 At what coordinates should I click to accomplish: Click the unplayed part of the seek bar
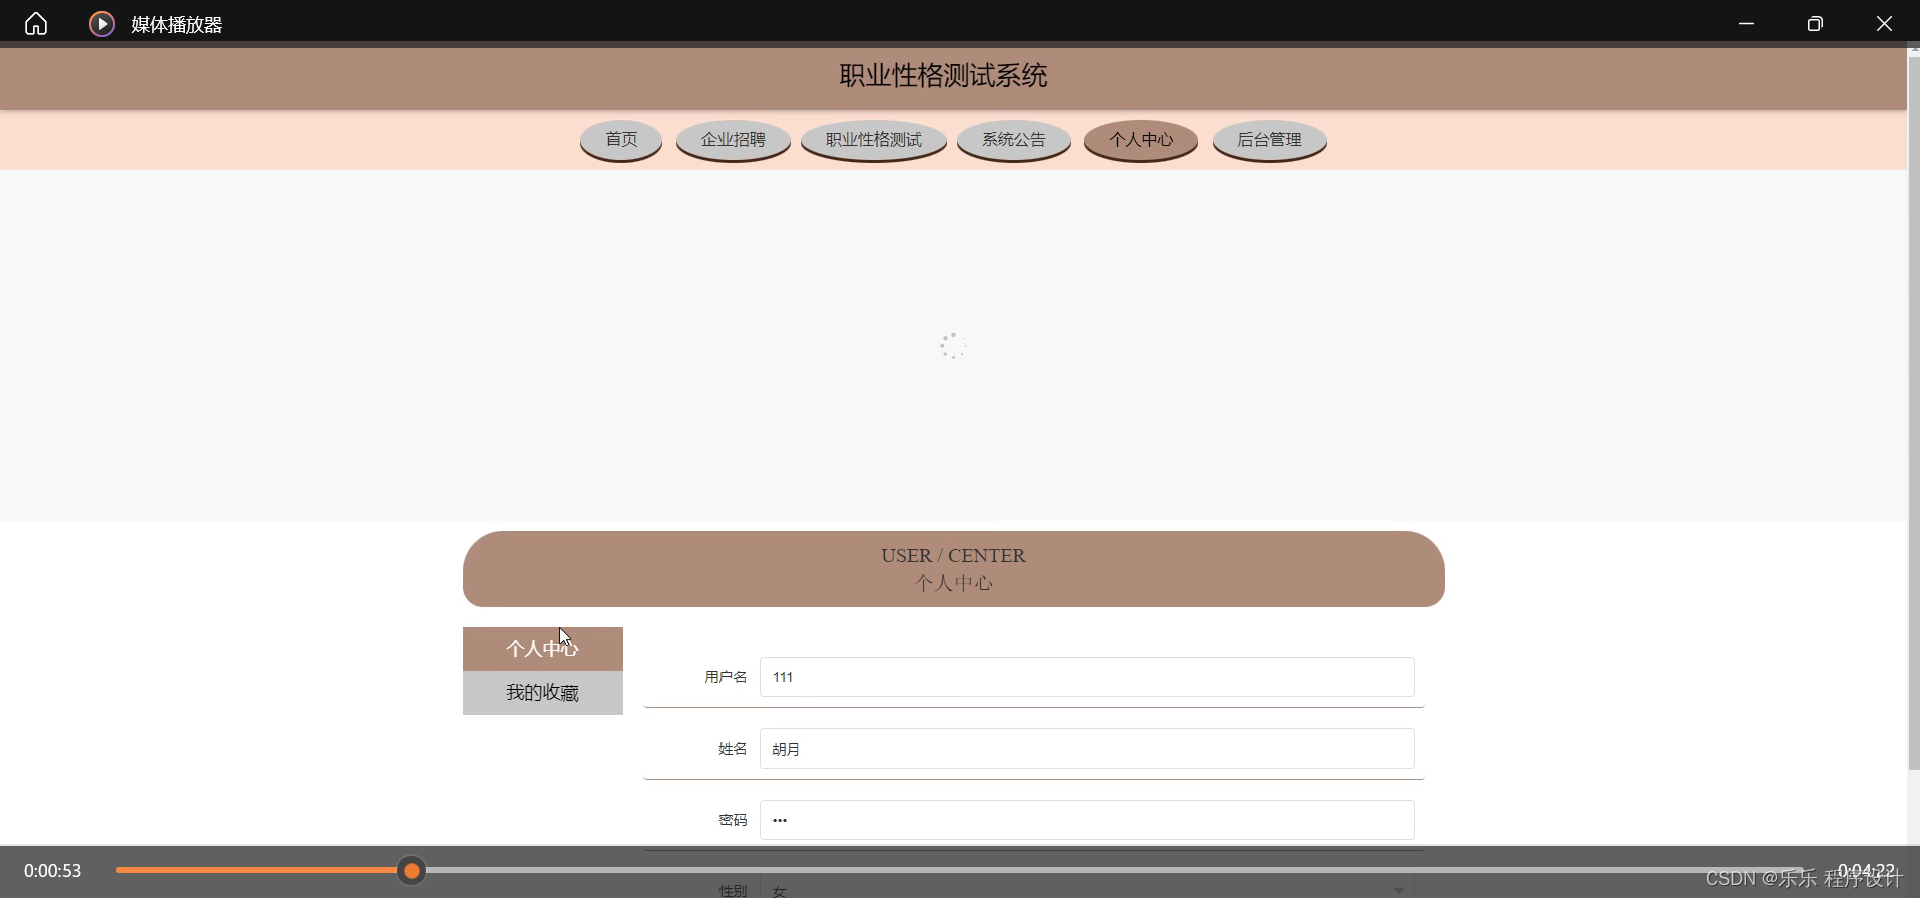[1115, 871]
